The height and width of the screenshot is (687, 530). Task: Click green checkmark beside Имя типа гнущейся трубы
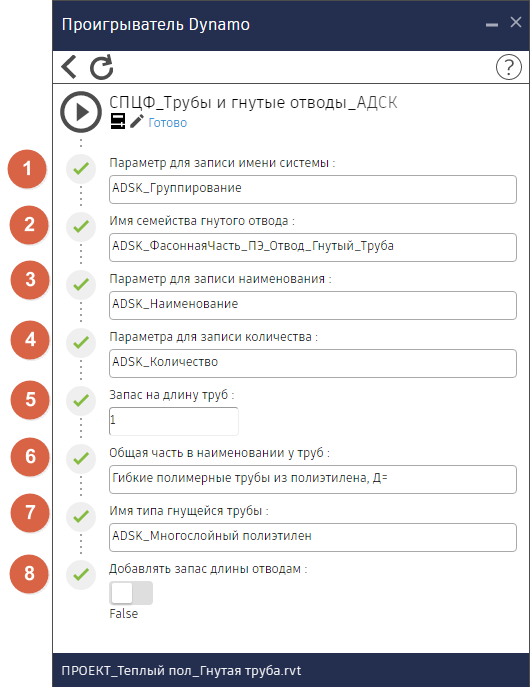(81, 517)
